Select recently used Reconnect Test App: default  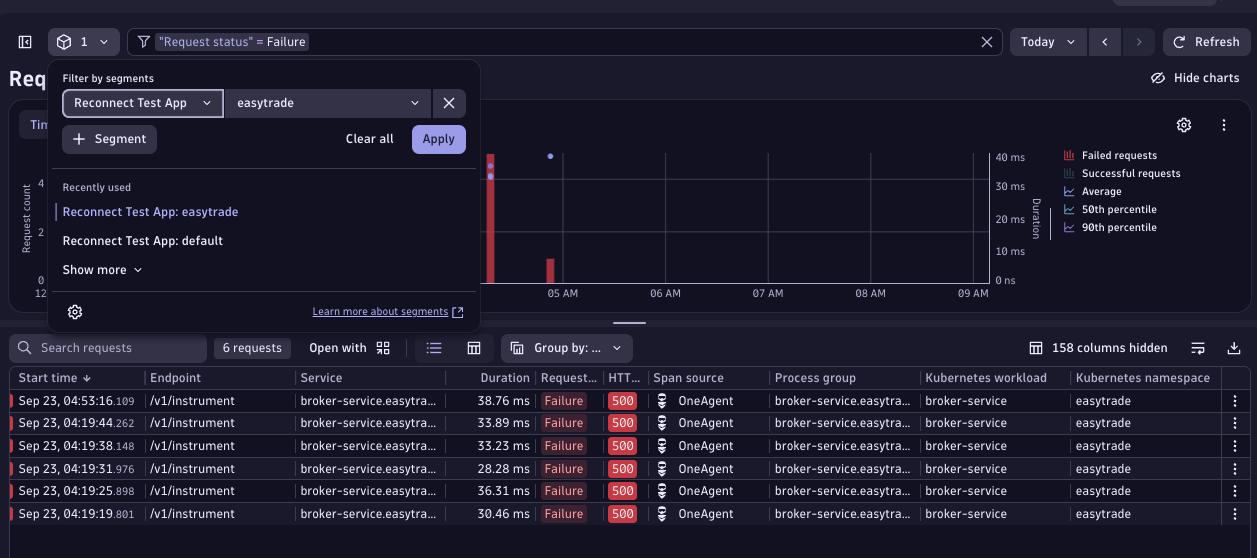[142, 241]
